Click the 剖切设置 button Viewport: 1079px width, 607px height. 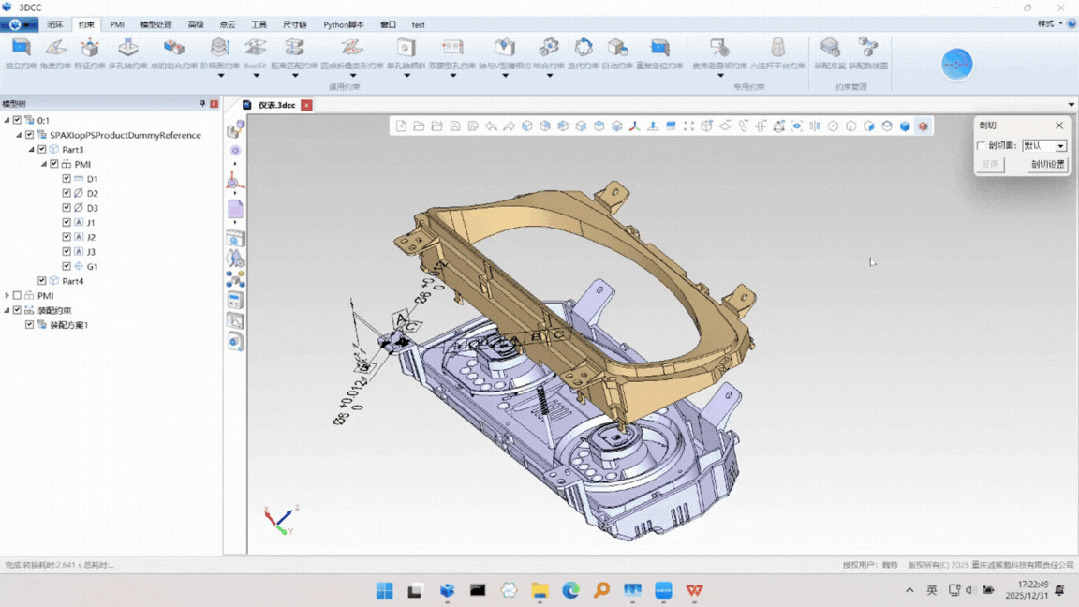[x=1047, y=164]
